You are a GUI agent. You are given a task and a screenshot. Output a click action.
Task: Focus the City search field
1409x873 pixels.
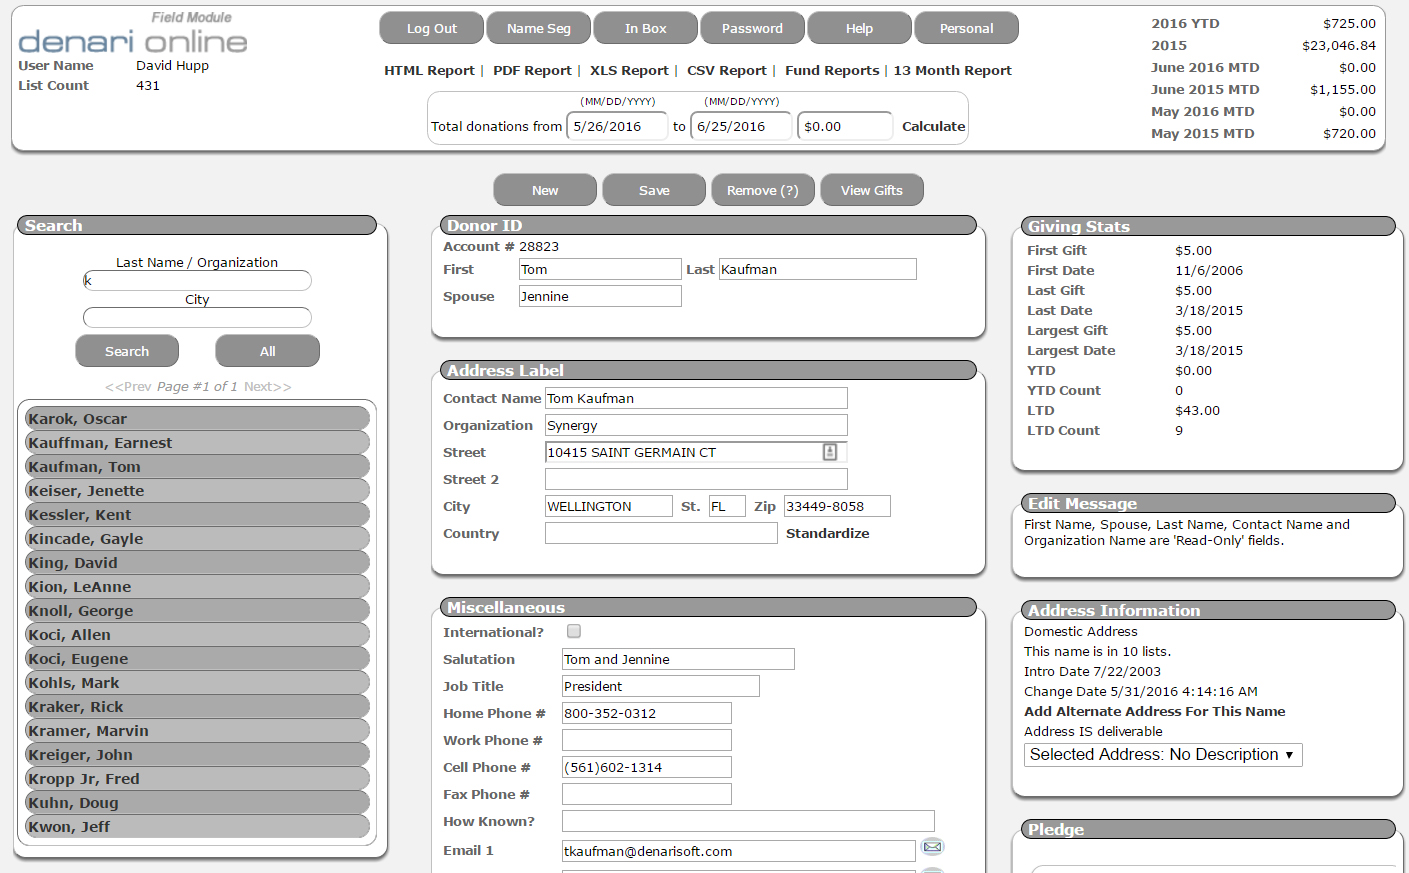(197, 317)
